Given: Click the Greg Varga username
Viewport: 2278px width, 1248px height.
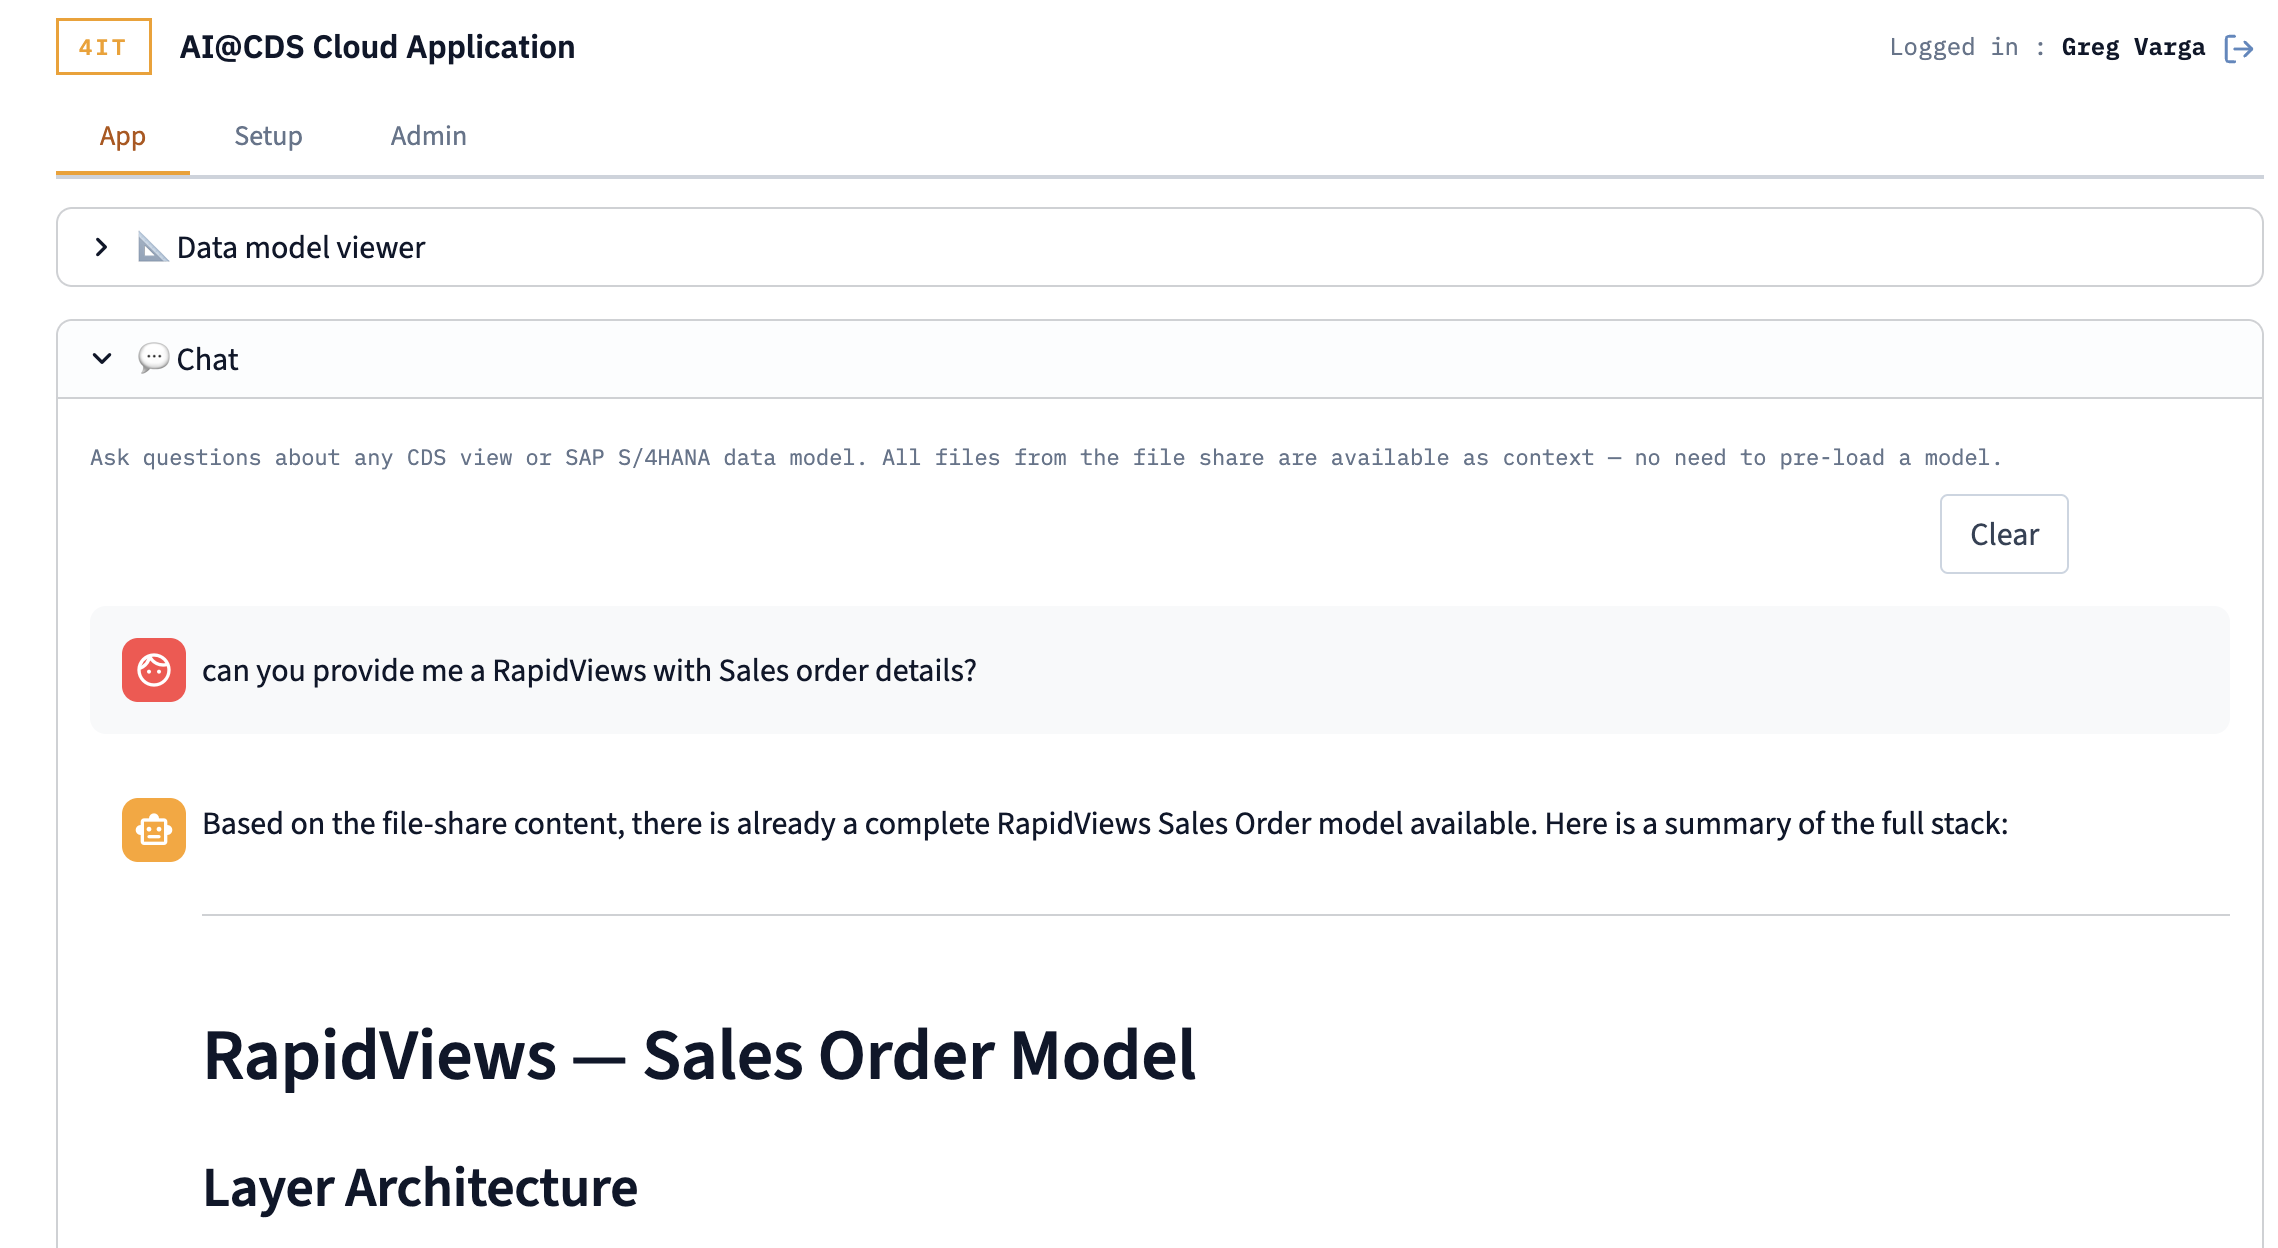Looking at the screenshot, I should (2133, 47).
